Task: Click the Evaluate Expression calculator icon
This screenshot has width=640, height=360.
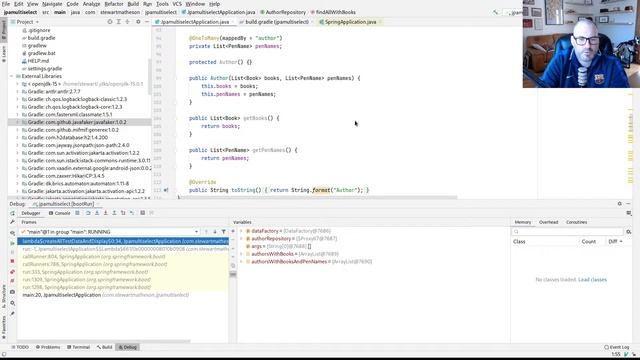Action: tap(142, 213)
